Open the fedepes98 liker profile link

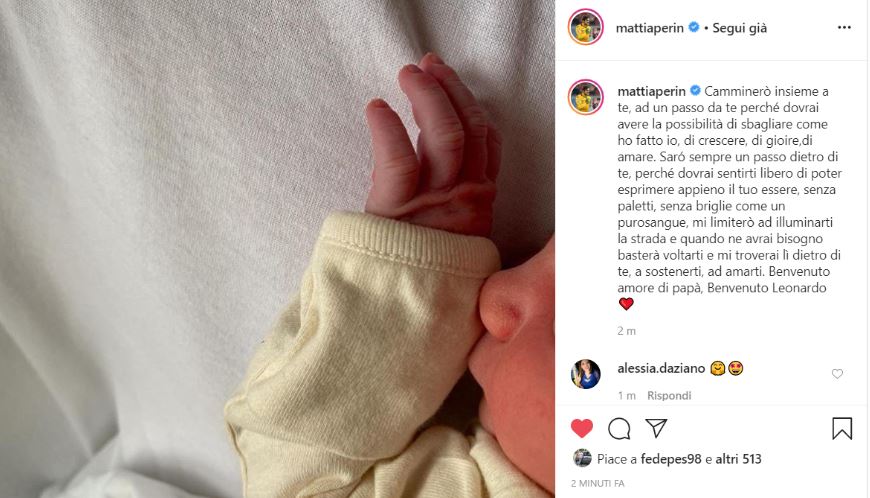671,459
